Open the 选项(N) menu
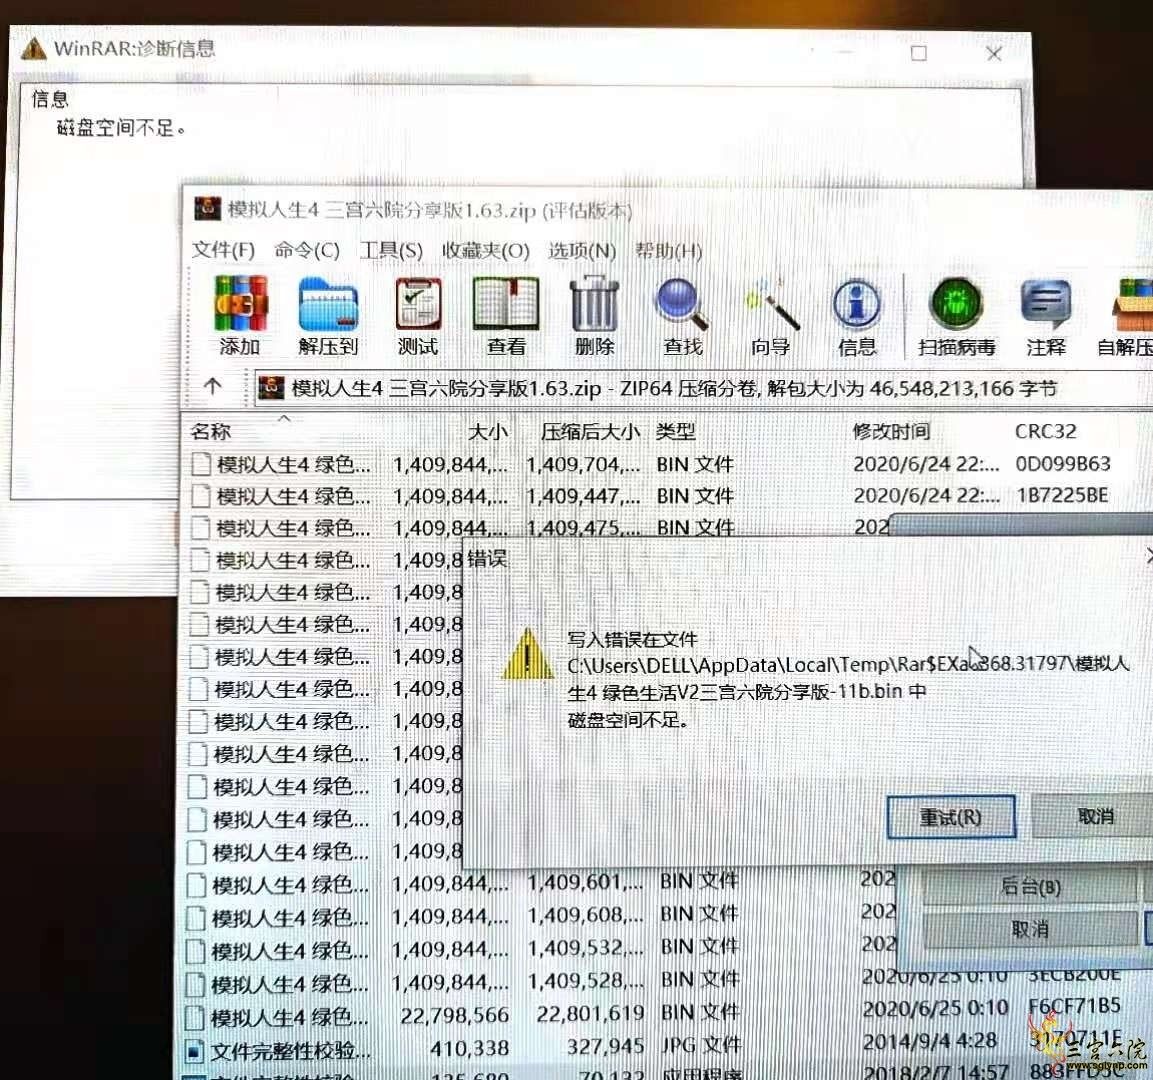This screenshot has width=1153, height=1080. pos(582,251)
